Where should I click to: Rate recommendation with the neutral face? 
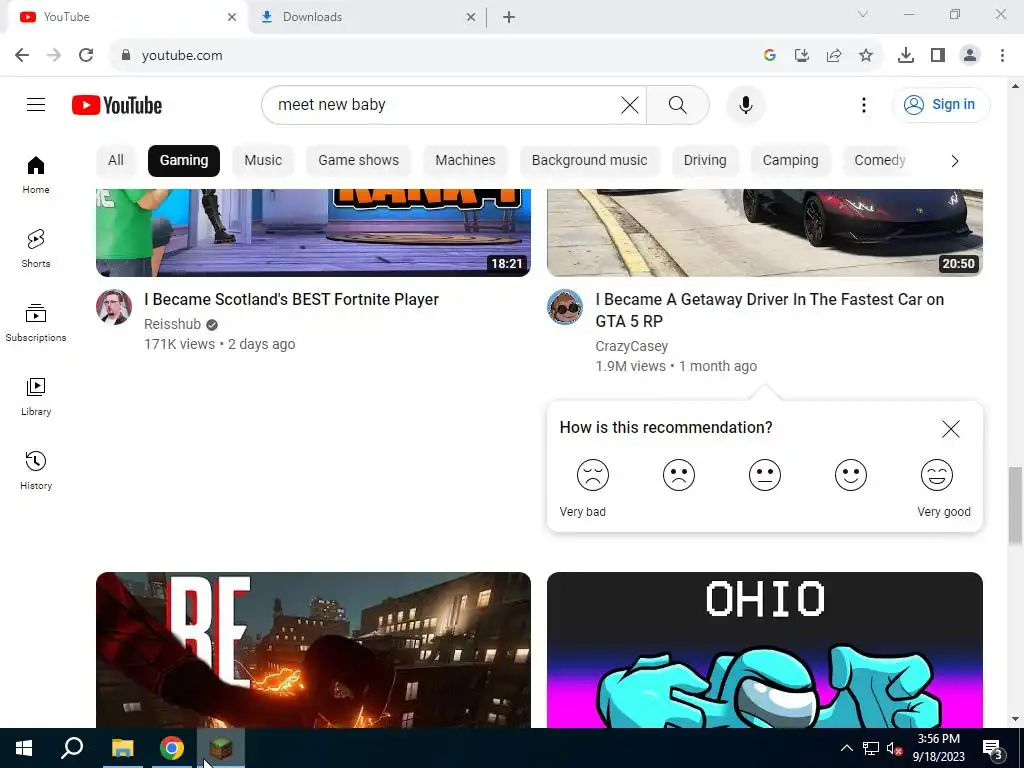(765, 475)
